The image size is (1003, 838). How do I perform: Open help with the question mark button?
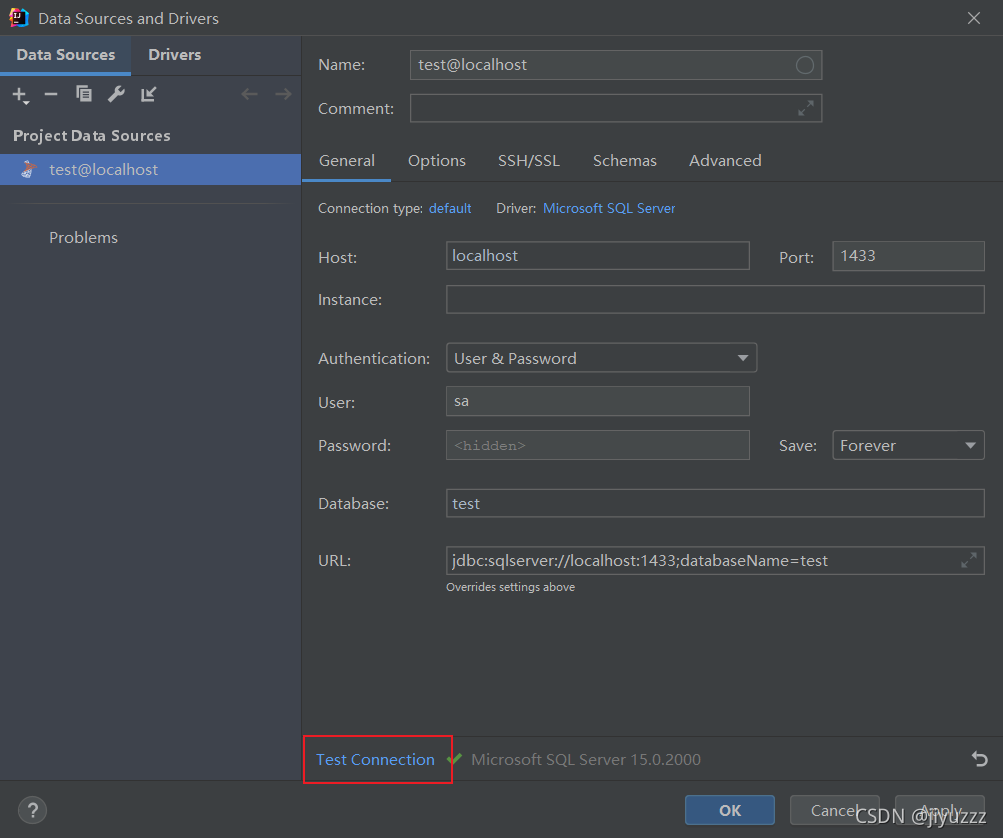pos(33,810)
